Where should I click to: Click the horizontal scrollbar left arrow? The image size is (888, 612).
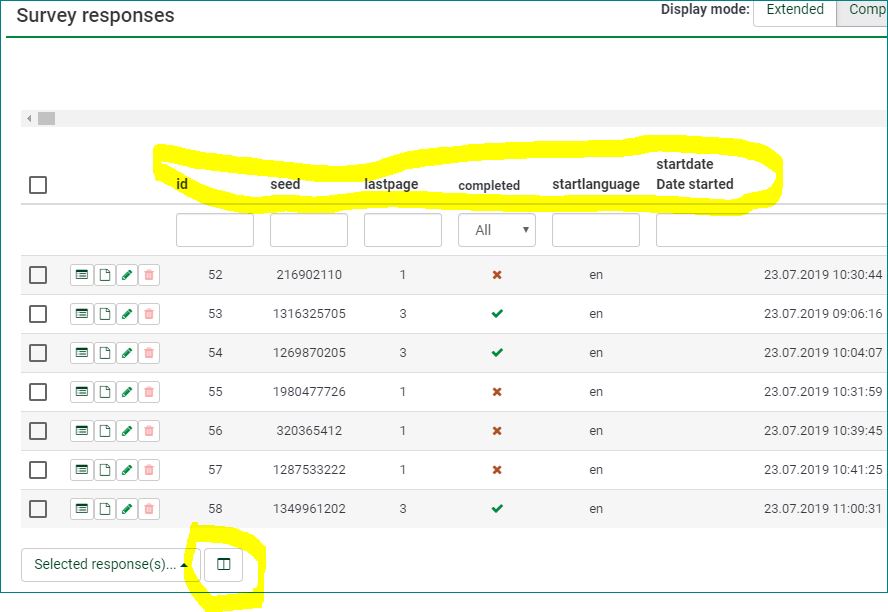pyautogui.click(x=30, y=119)
